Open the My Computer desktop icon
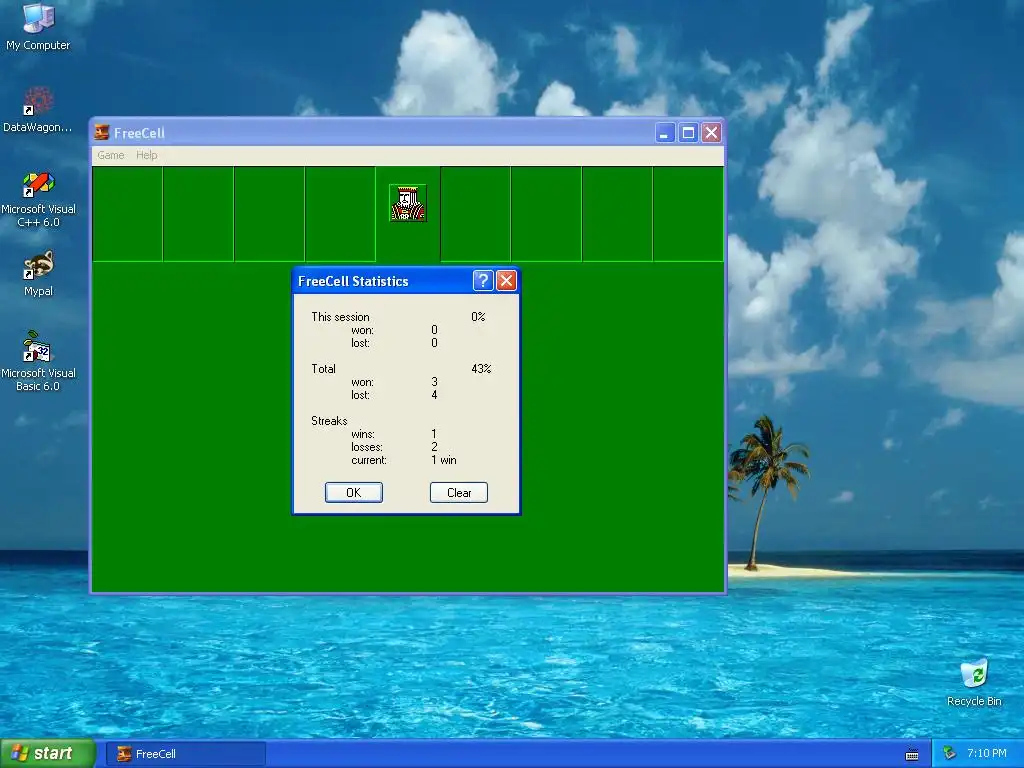 click(38, 26)
